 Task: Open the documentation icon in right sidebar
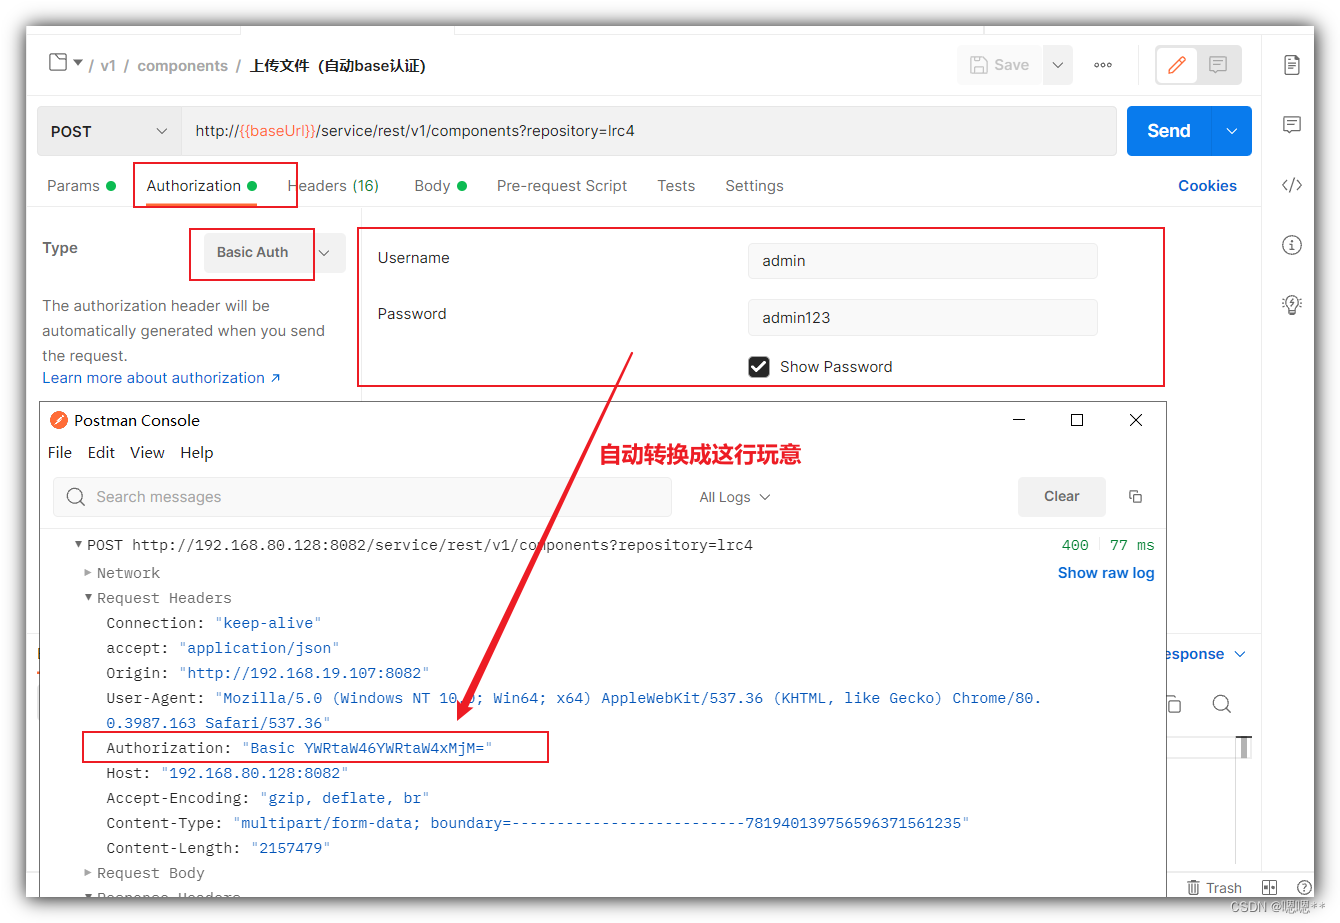1292,65
